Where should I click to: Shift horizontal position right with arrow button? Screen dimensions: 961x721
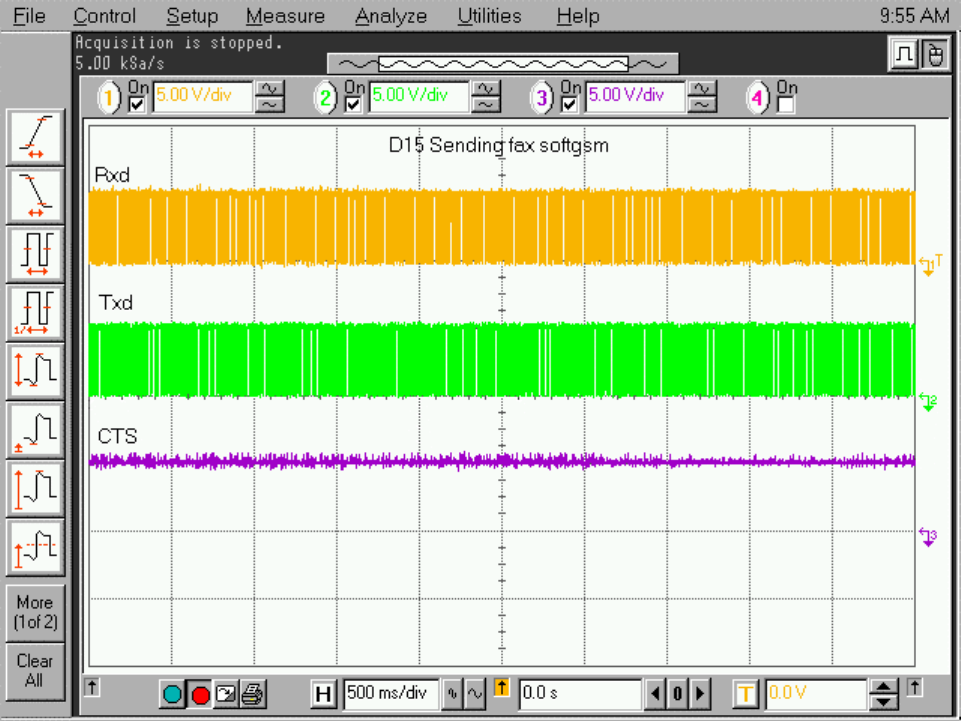[x=700, y=694]
